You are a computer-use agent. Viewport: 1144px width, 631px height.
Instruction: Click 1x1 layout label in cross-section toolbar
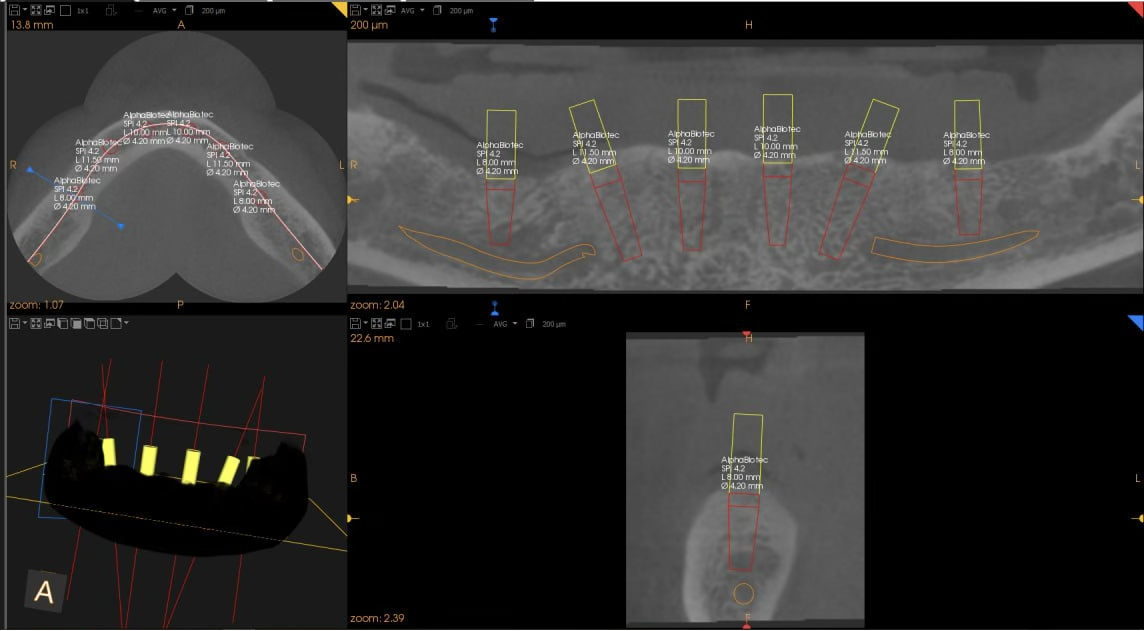click(x=423, y=324)
